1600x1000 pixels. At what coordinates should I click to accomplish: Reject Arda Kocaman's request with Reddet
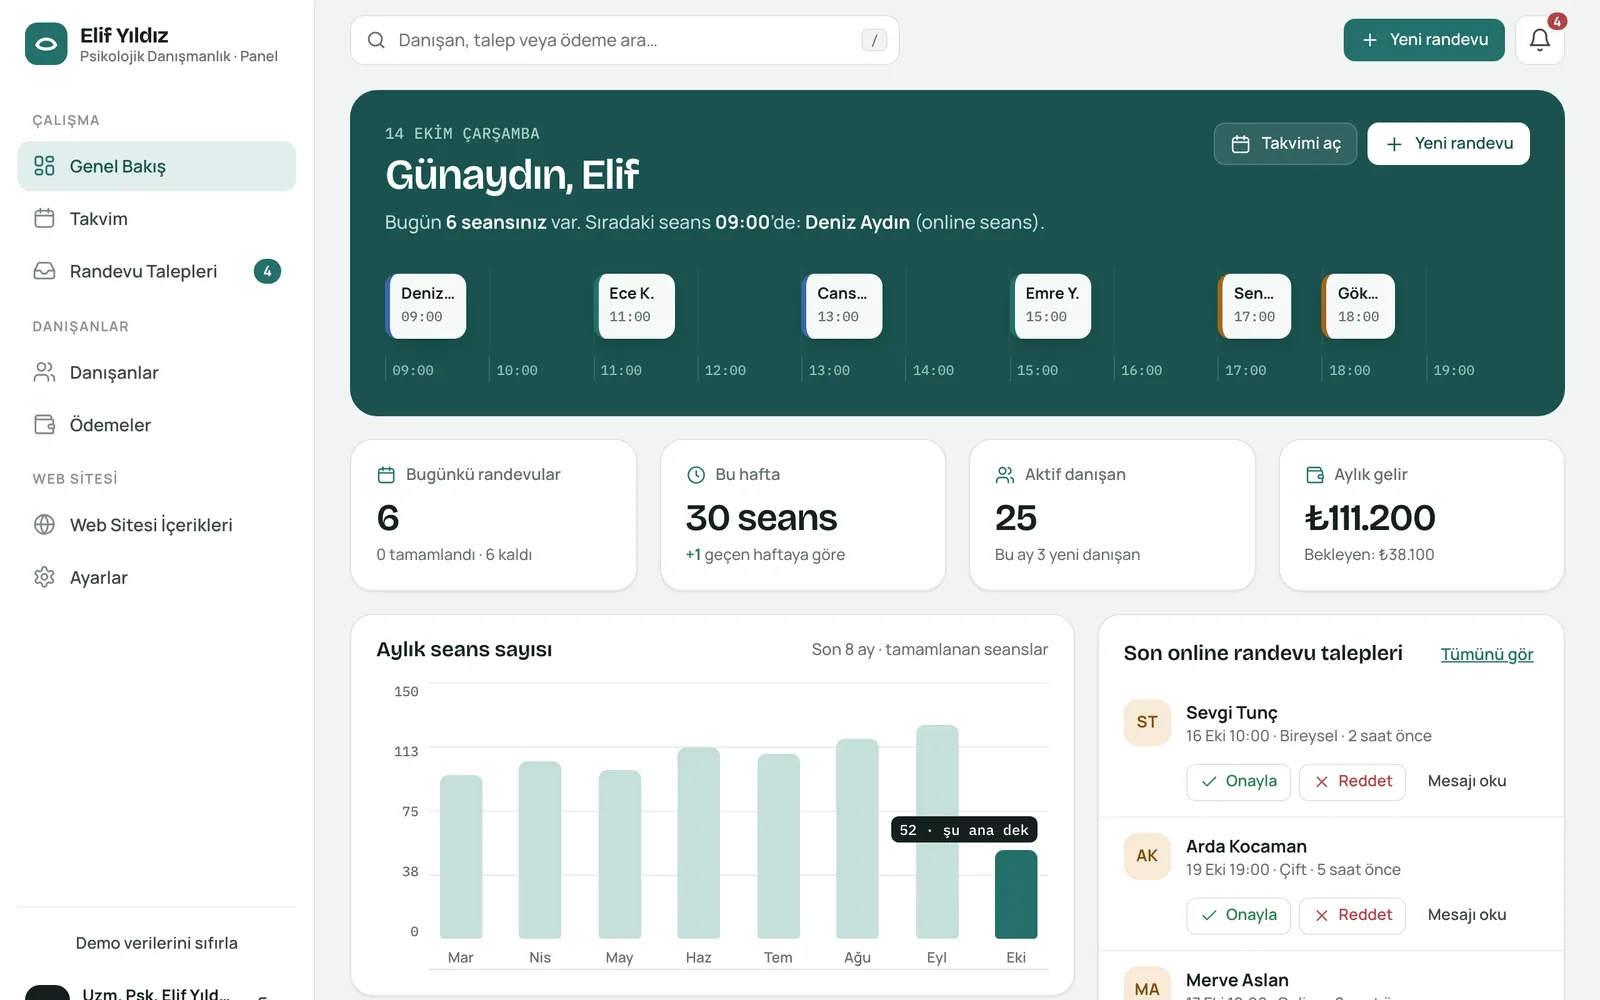coord(1352,915)
